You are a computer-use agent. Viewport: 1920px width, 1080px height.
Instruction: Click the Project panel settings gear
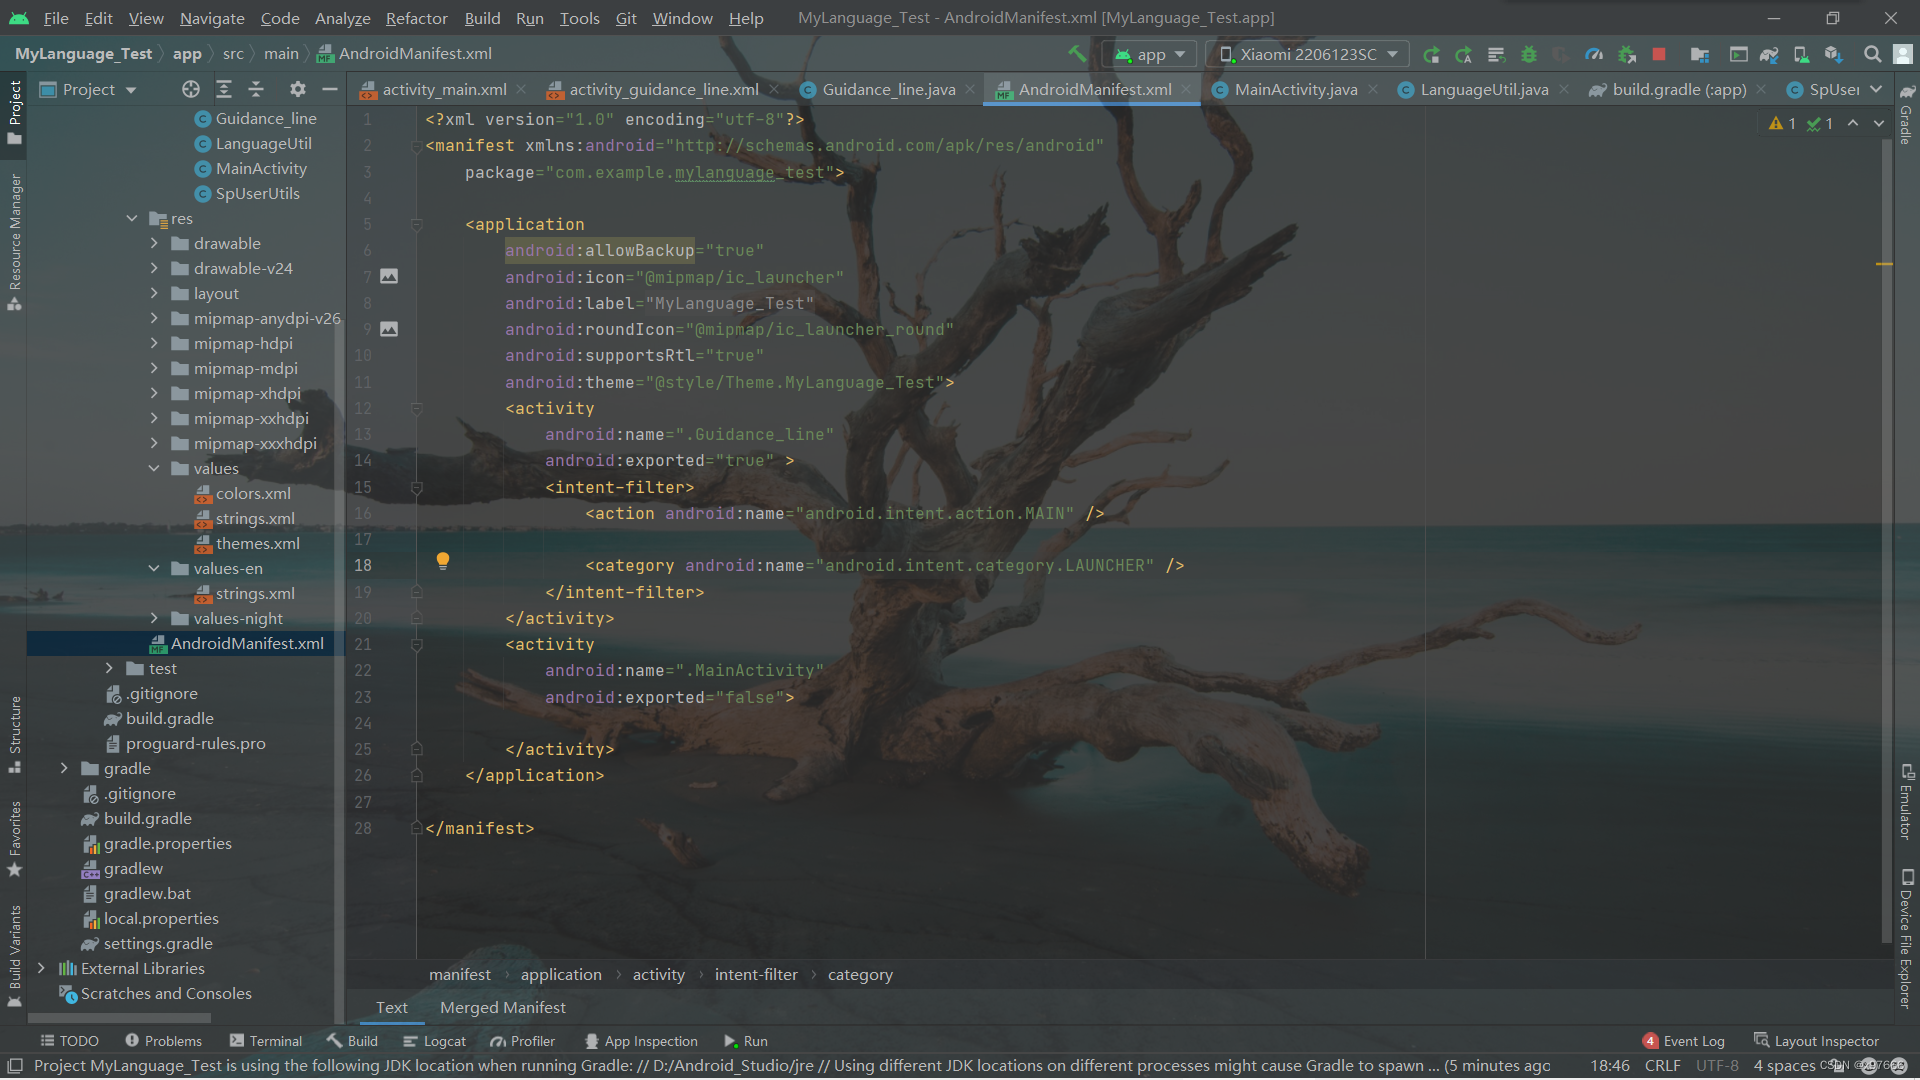pos(297,89)
